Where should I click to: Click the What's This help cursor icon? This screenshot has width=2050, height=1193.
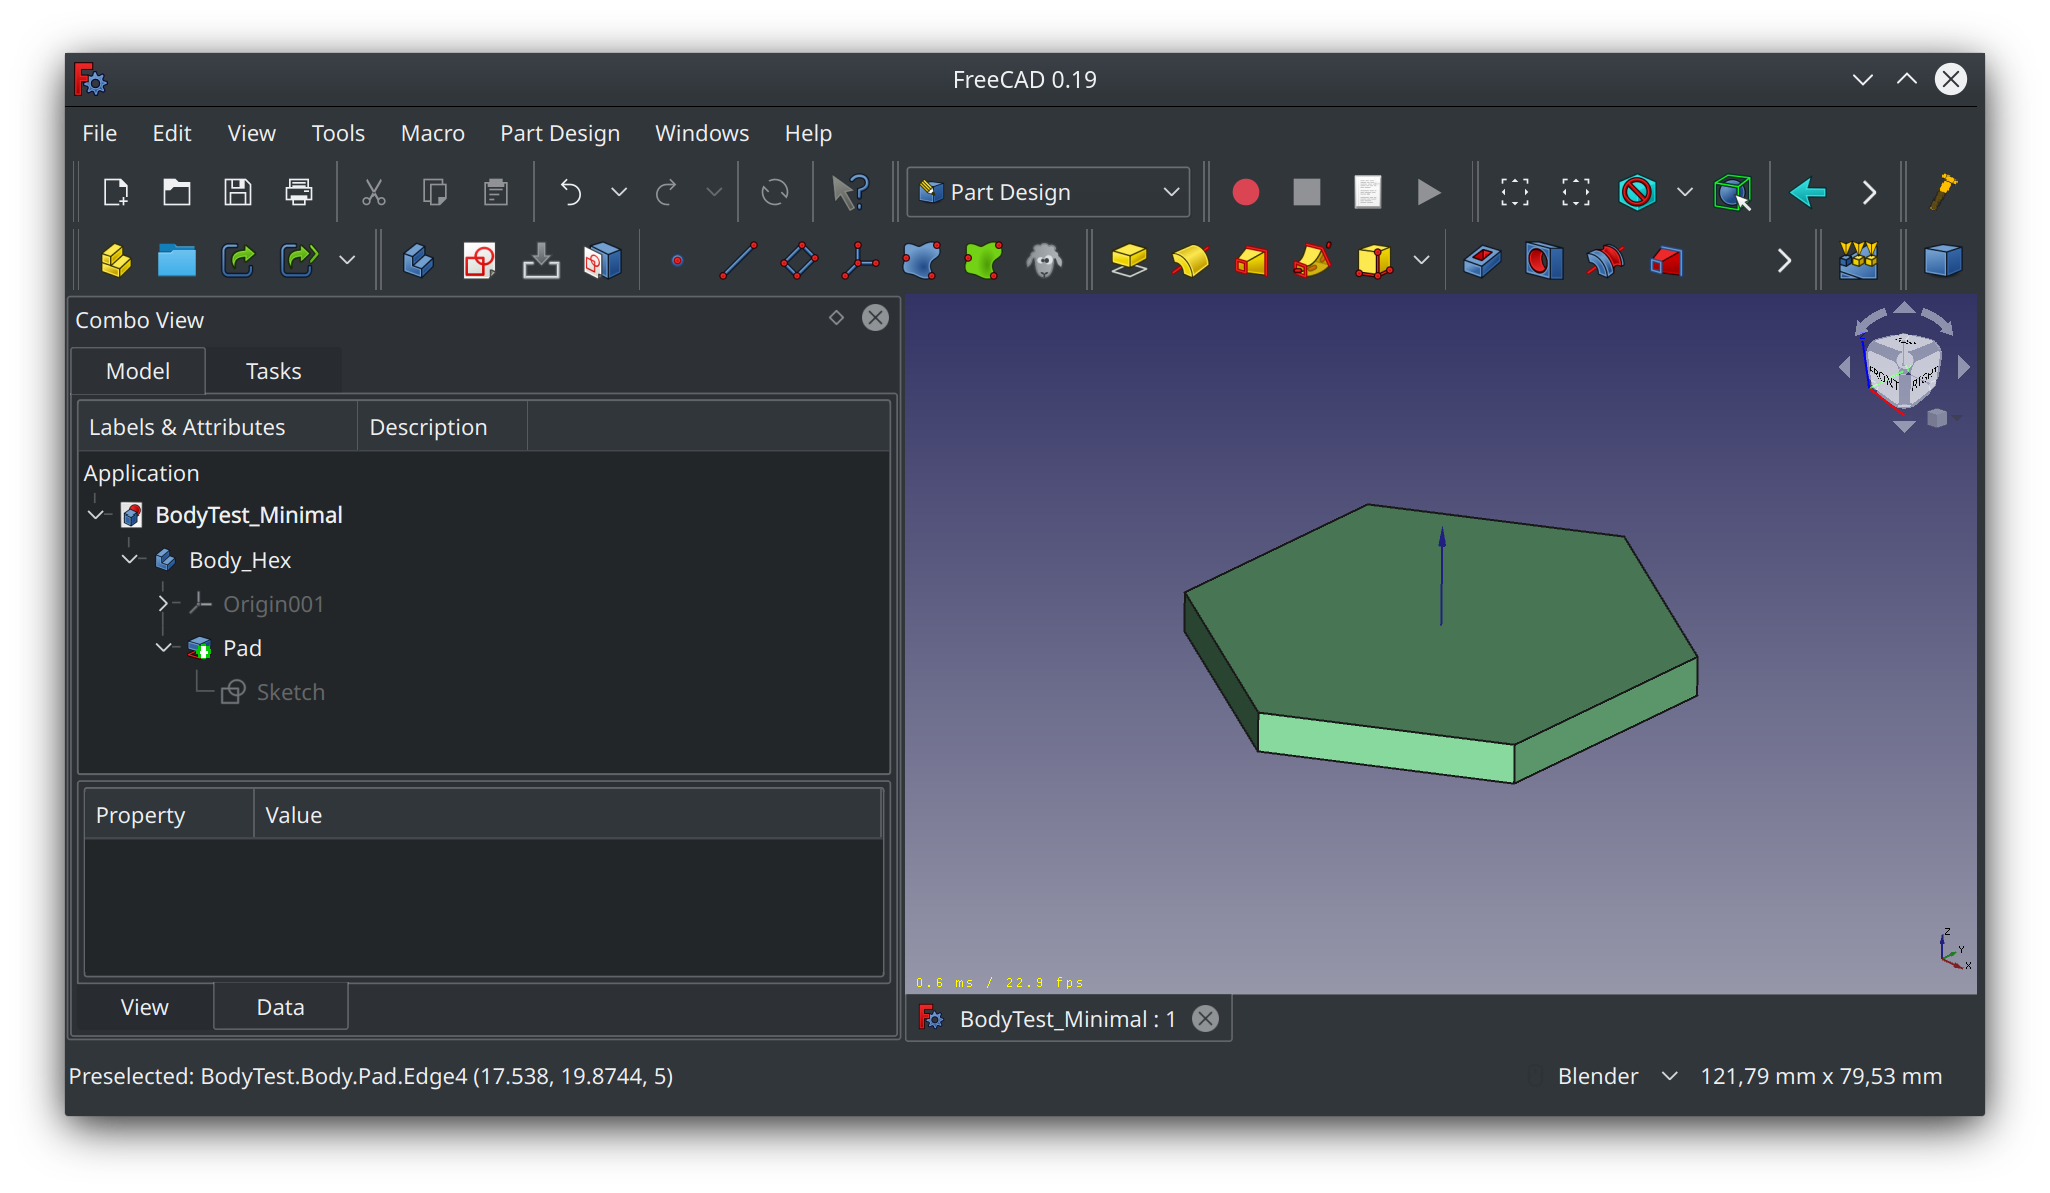tap(850, 192)
